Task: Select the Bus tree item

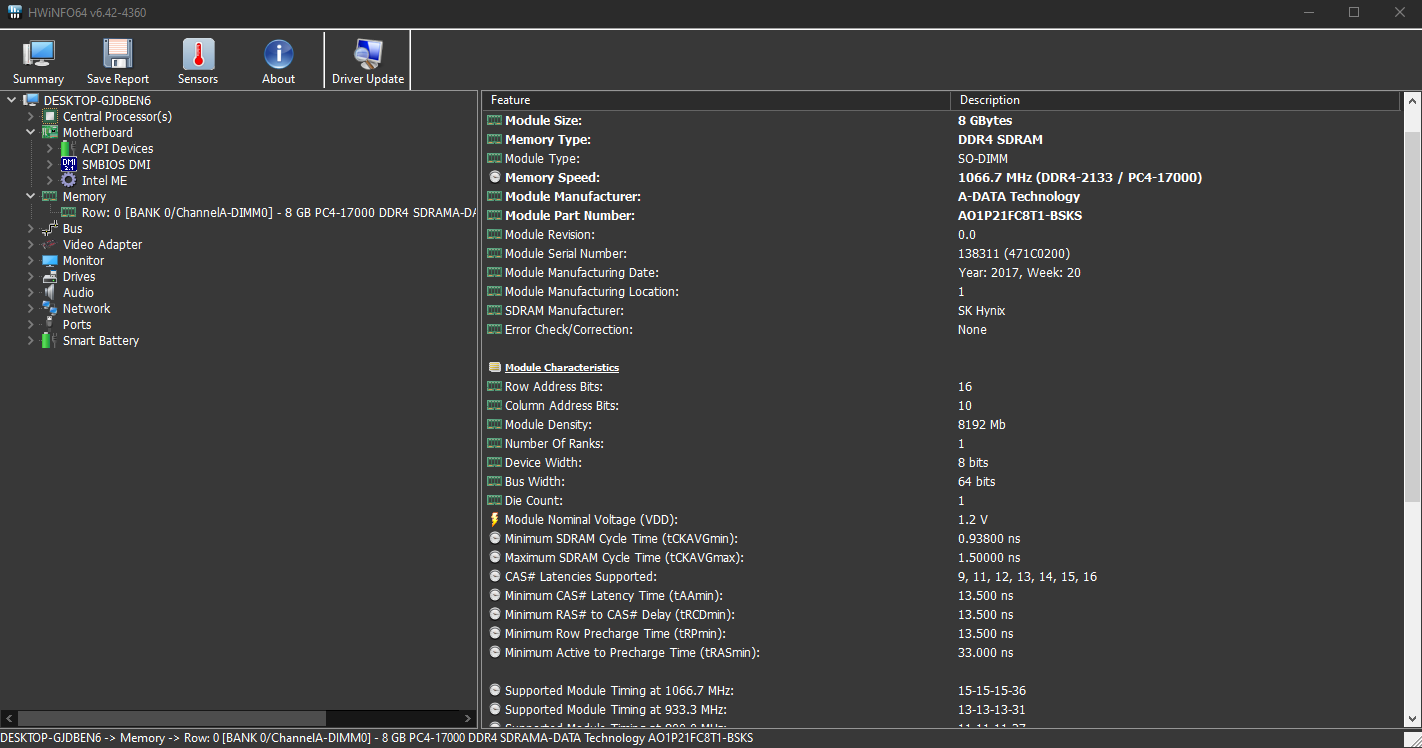Action: [73, 228]
